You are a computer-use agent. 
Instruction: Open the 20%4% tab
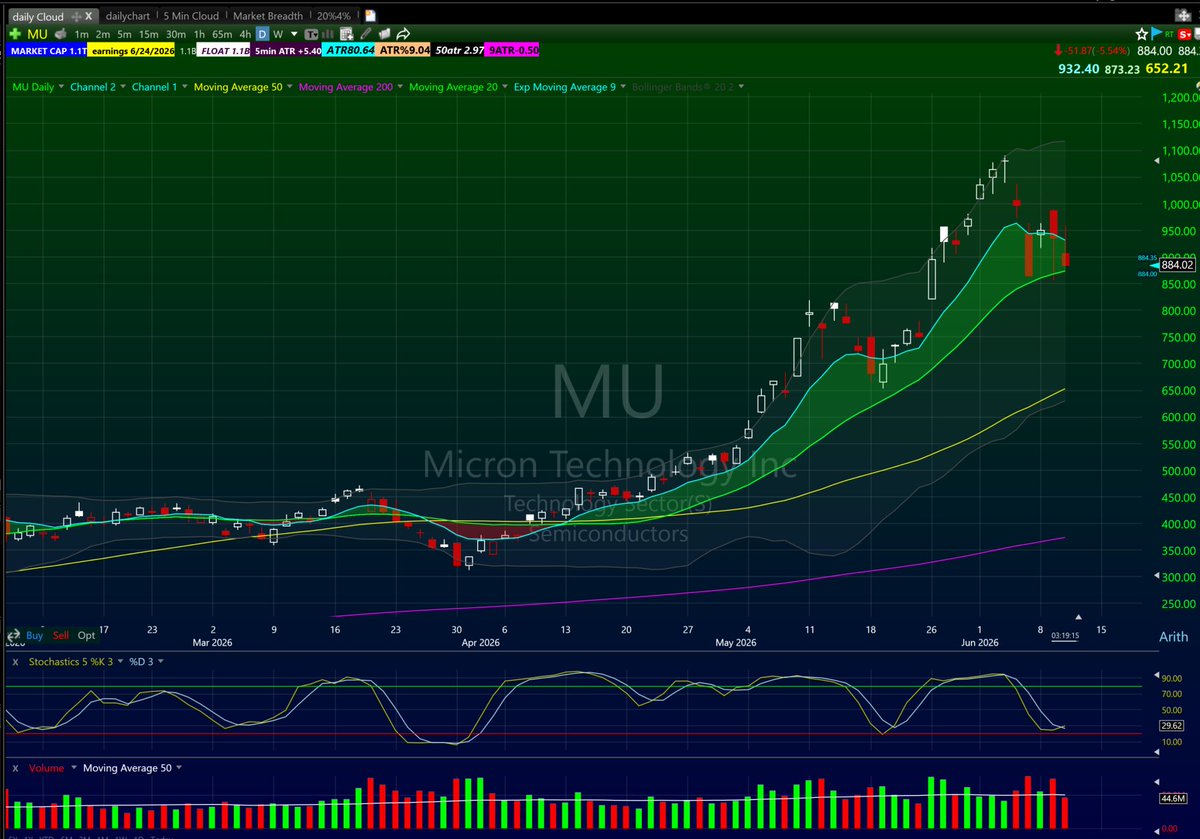point(334,16)
